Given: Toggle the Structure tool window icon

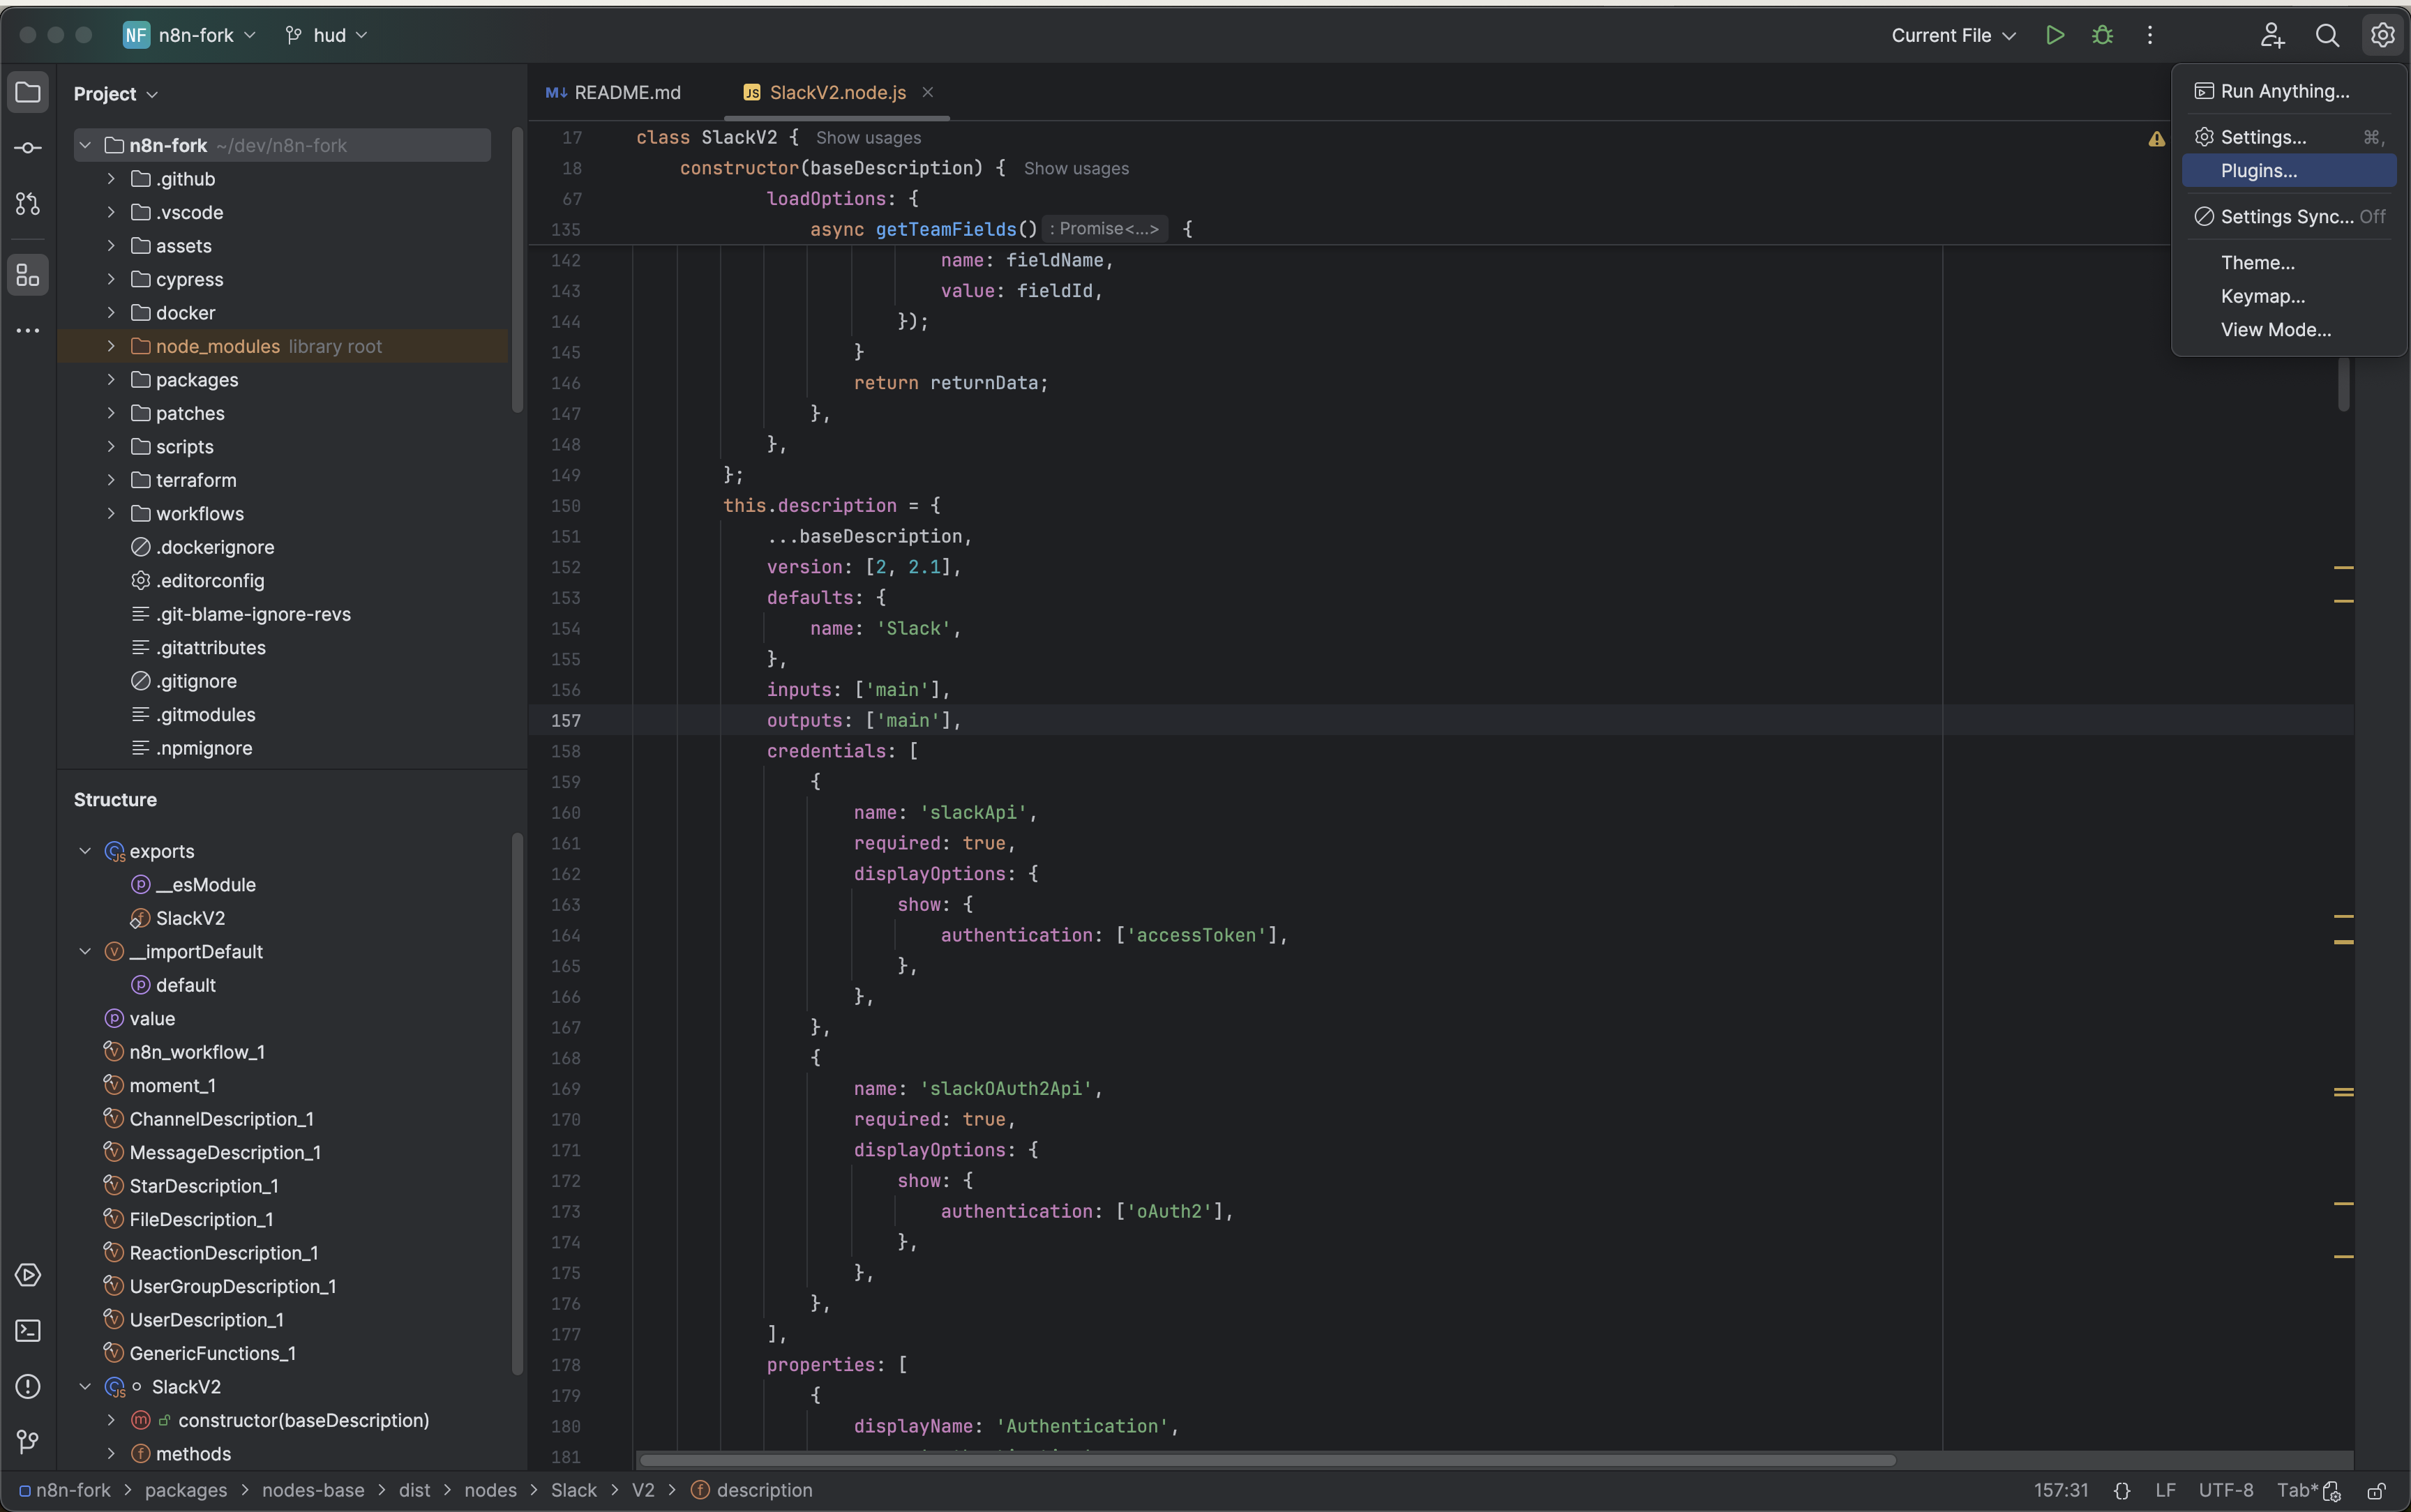Looking at the screenshot, I should [28, 275].
